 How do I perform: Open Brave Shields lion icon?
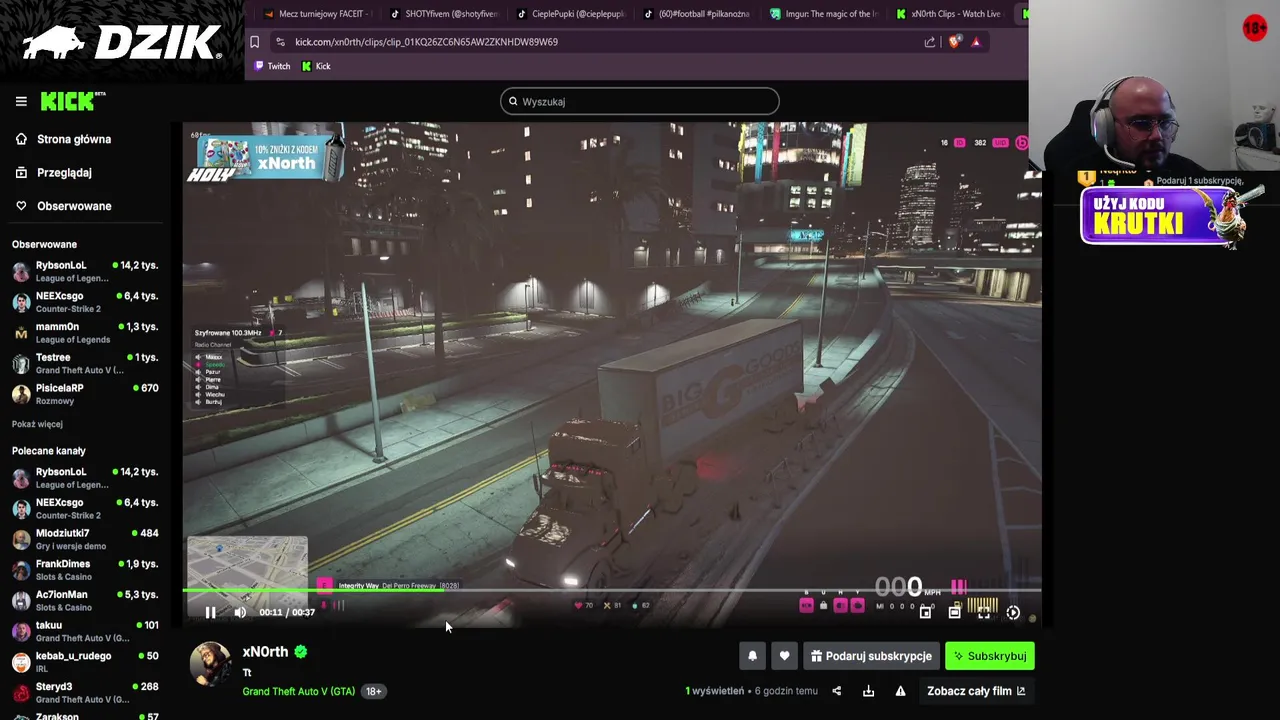click(x=954, y=42)
